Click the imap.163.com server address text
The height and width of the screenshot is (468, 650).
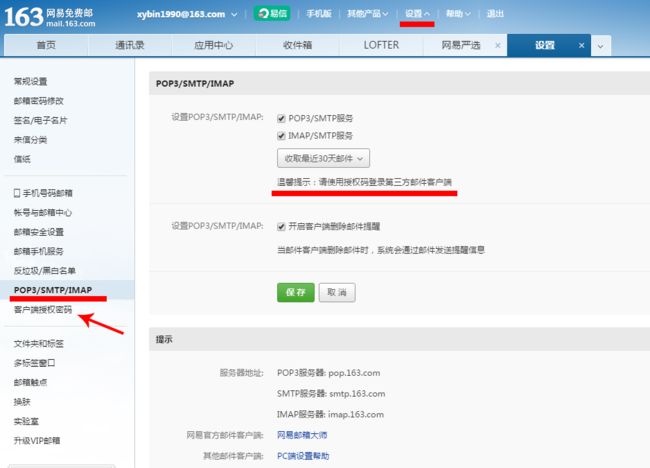coord(356,414)
